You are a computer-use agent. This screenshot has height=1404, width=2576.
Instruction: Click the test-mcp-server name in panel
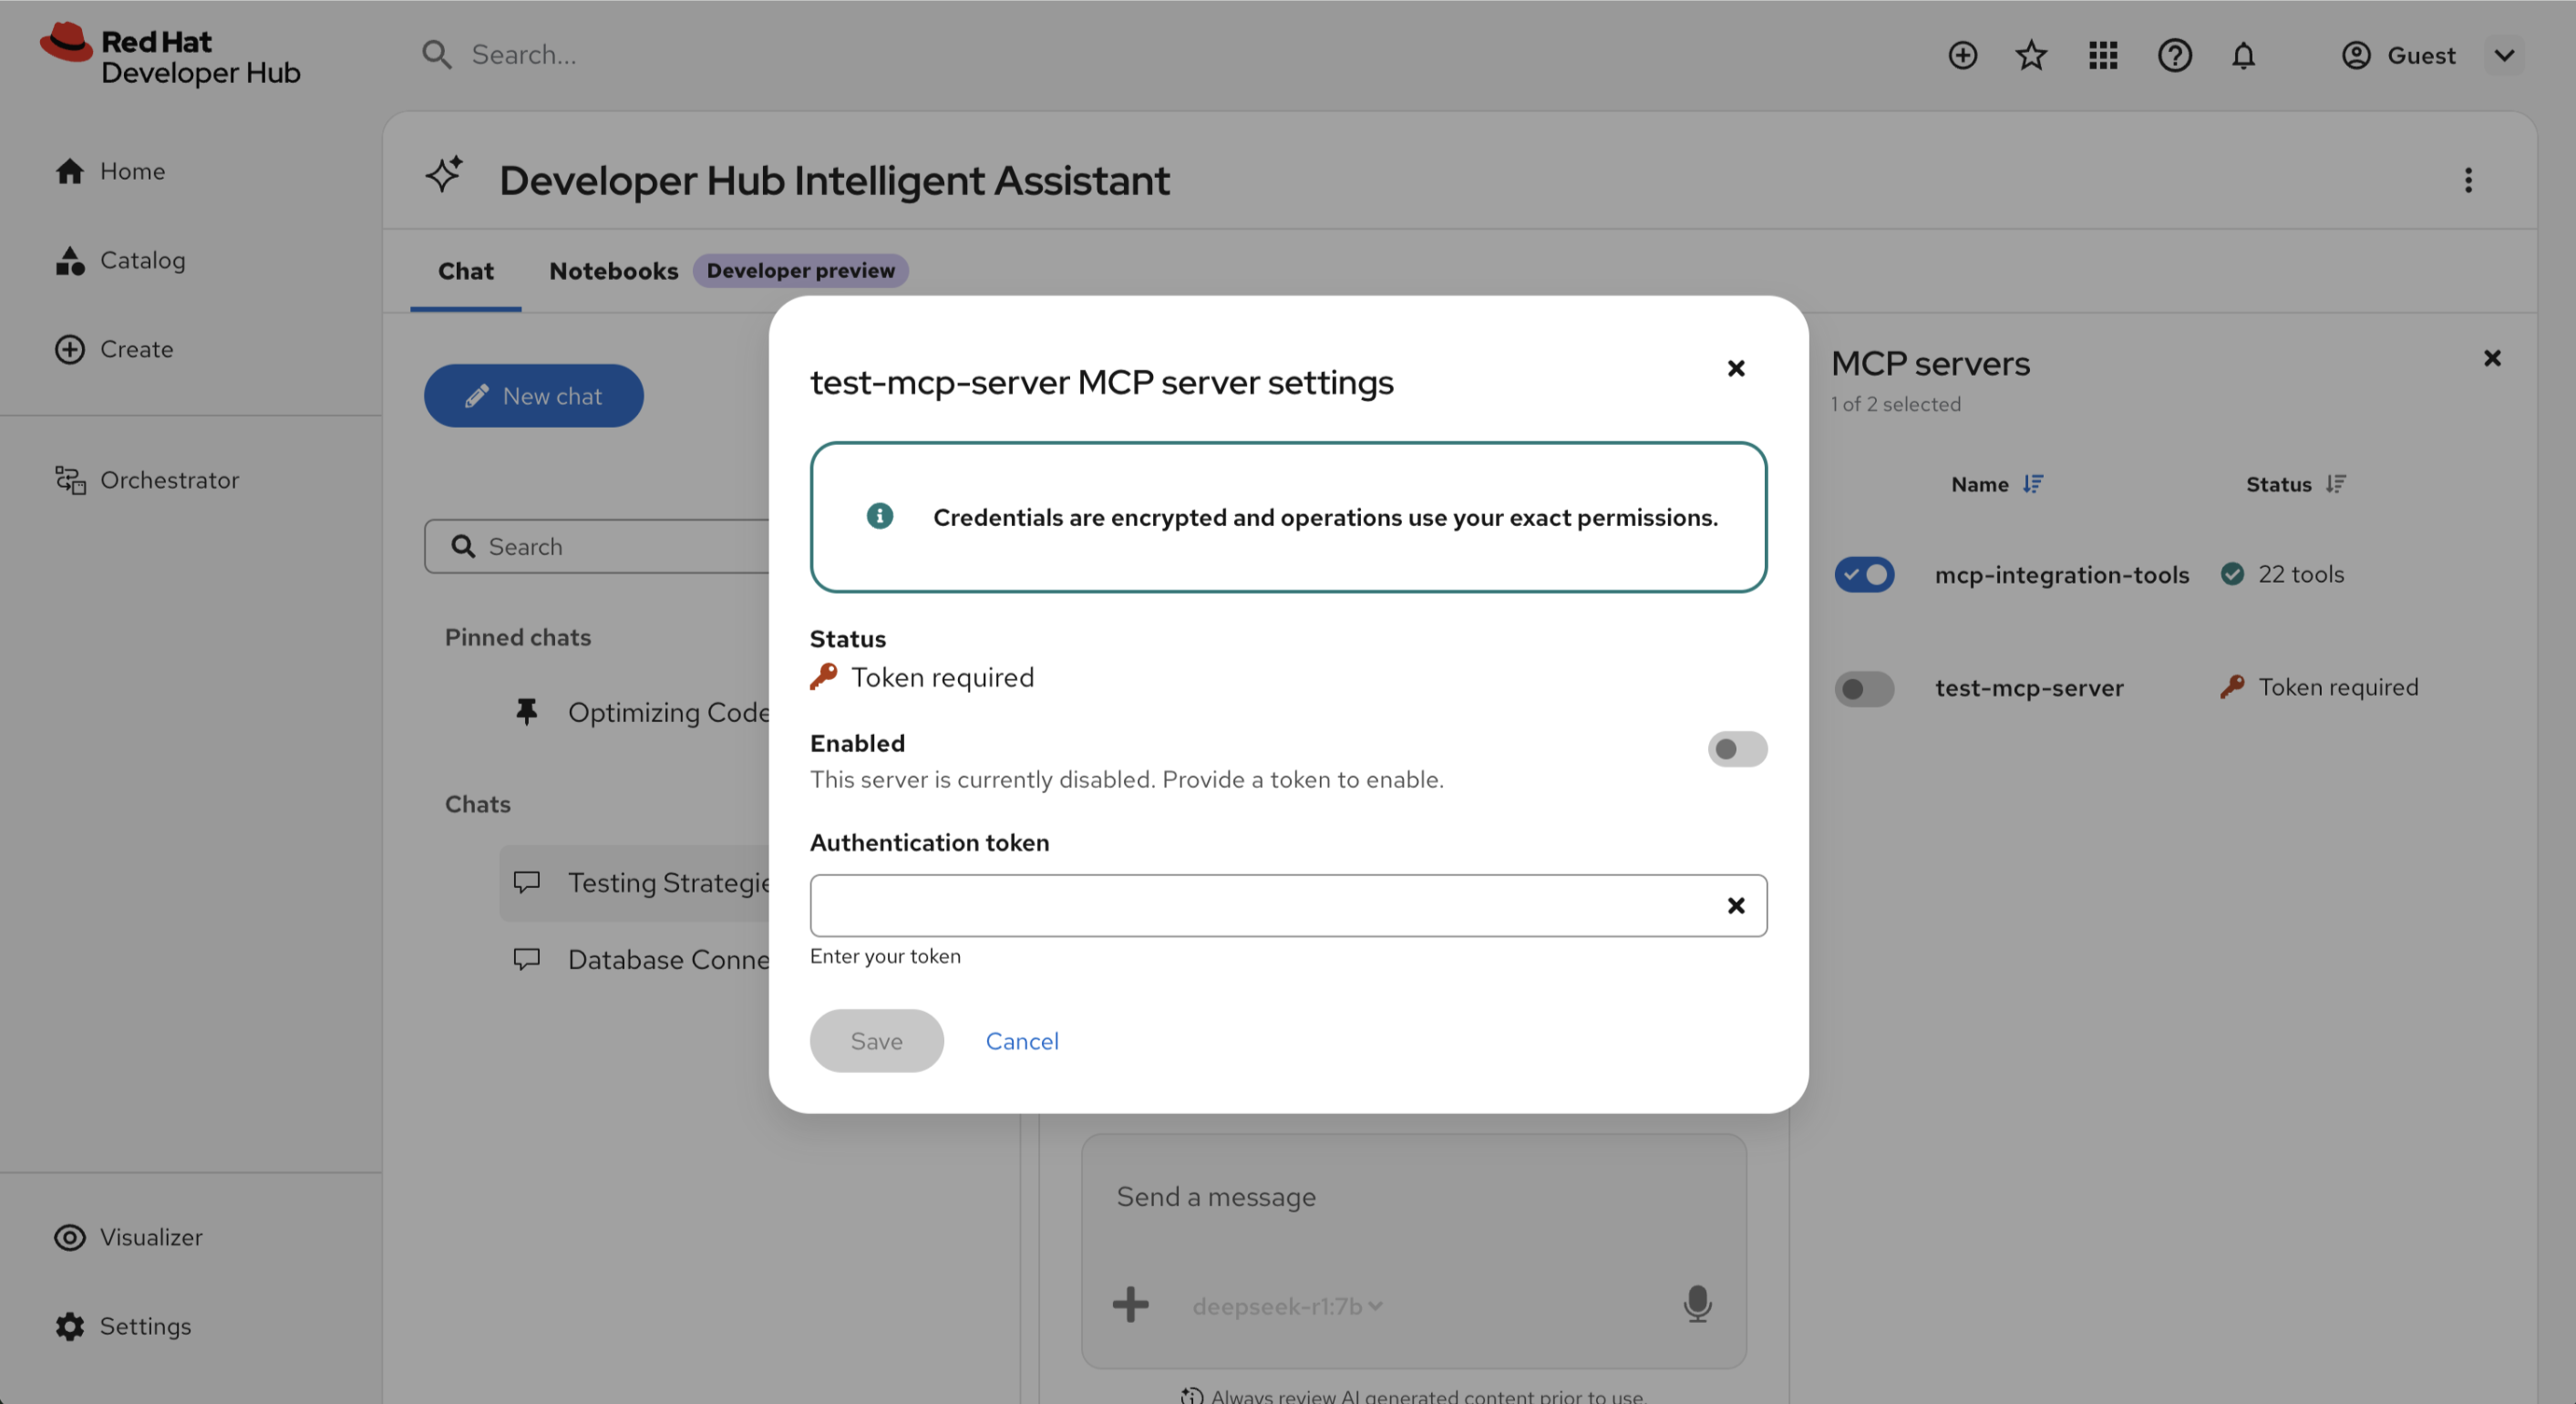tap(2029, 688)
